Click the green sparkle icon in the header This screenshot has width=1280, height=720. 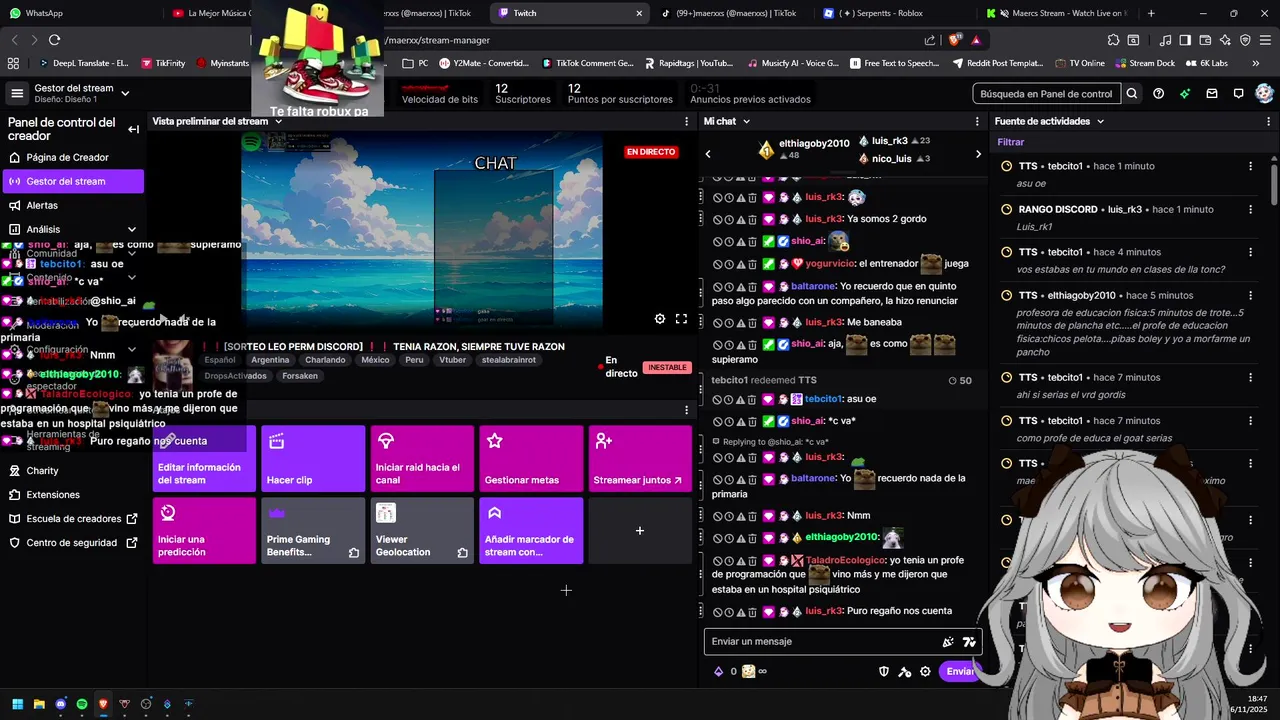click(1185, 93)
